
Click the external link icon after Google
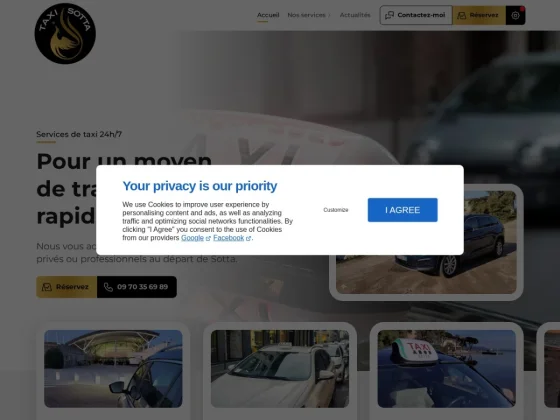coord(208,239)
